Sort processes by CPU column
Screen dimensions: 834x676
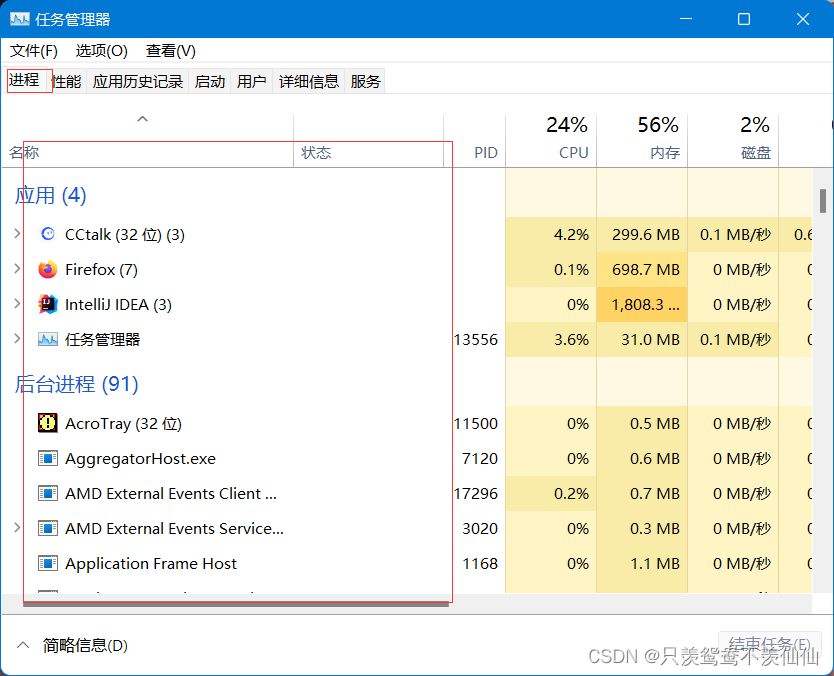coord(567,138)
